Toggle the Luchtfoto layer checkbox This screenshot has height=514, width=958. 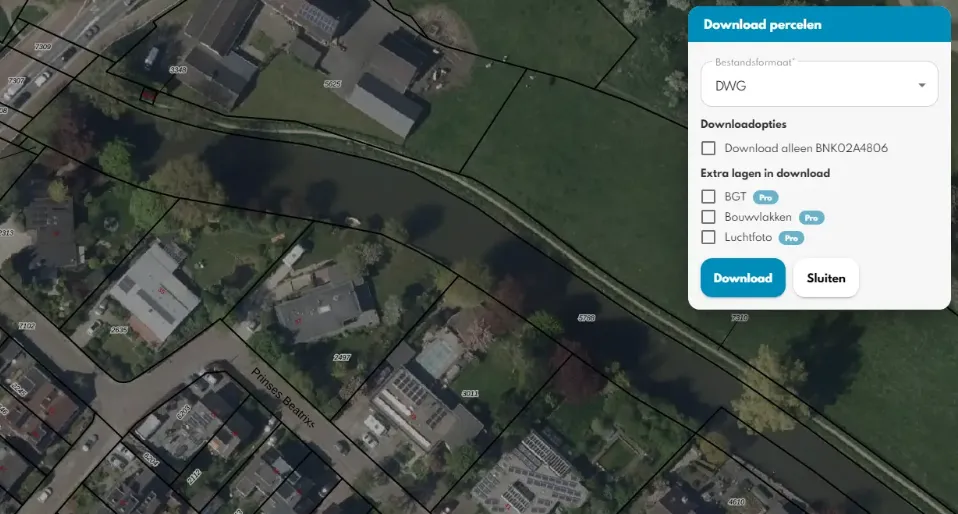709,238
